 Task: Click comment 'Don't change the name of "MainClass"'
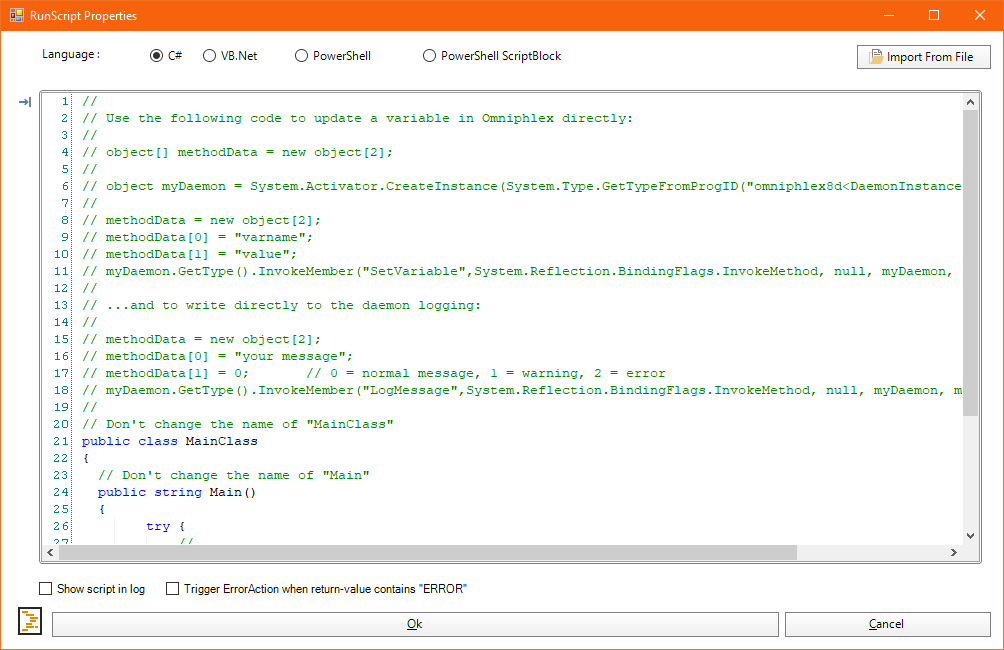238,424
